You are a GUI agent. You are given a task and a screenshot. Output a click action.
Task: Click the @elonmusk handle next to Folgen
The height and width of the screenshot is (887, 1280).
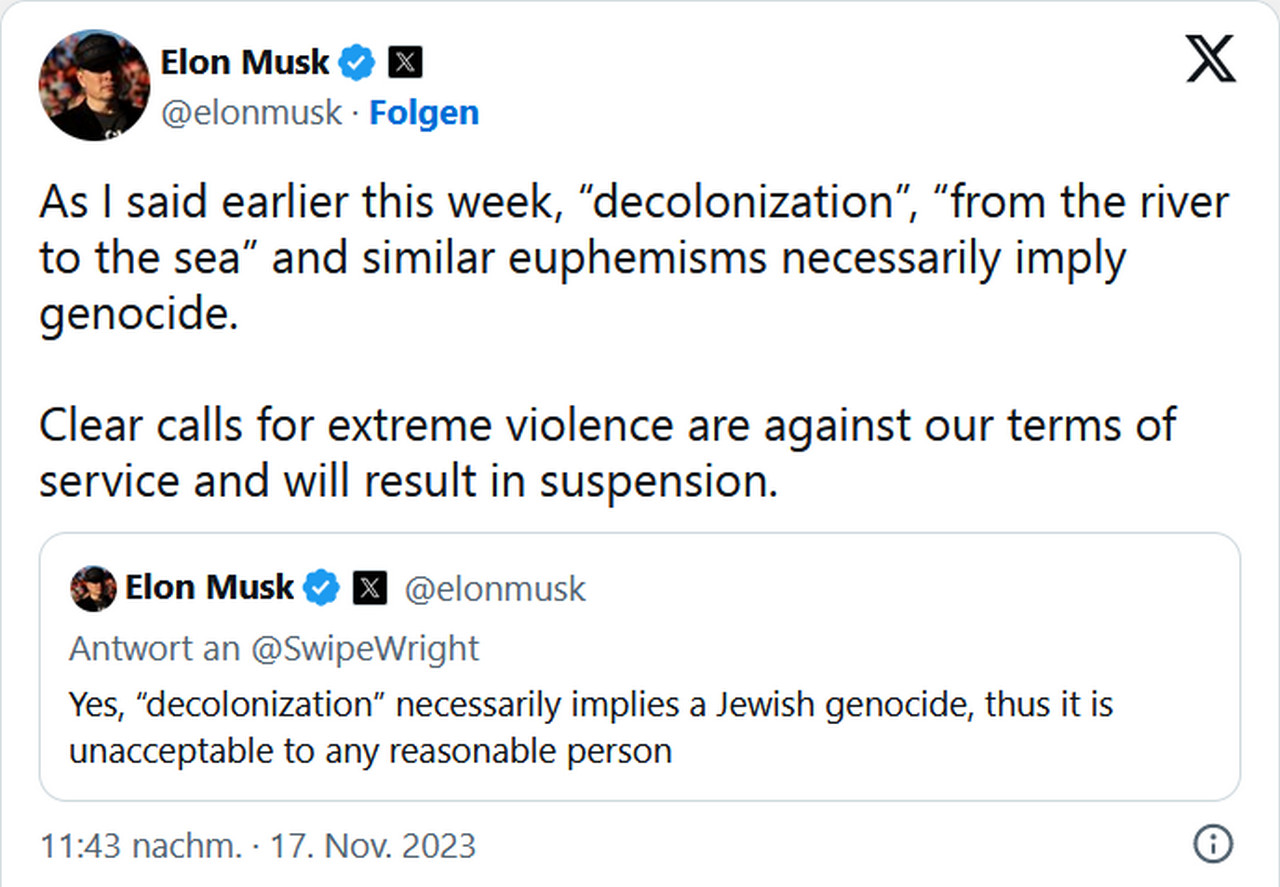(251, 113)
